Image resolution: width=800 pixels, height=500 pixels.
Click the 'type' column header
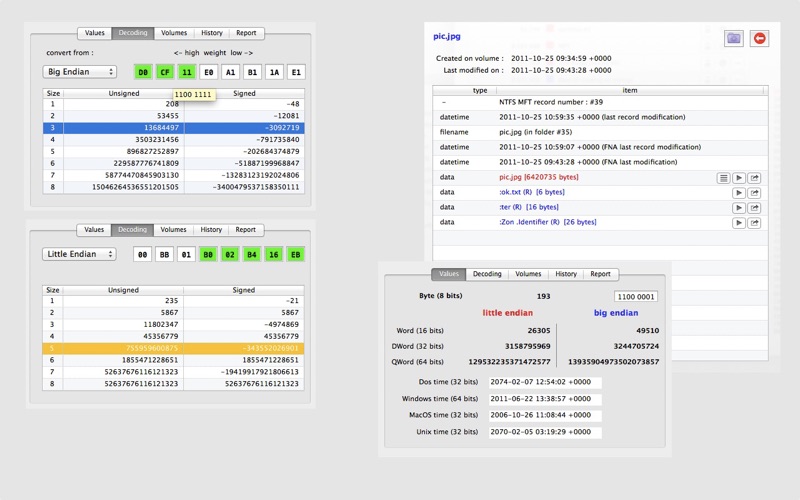(480, 90)
